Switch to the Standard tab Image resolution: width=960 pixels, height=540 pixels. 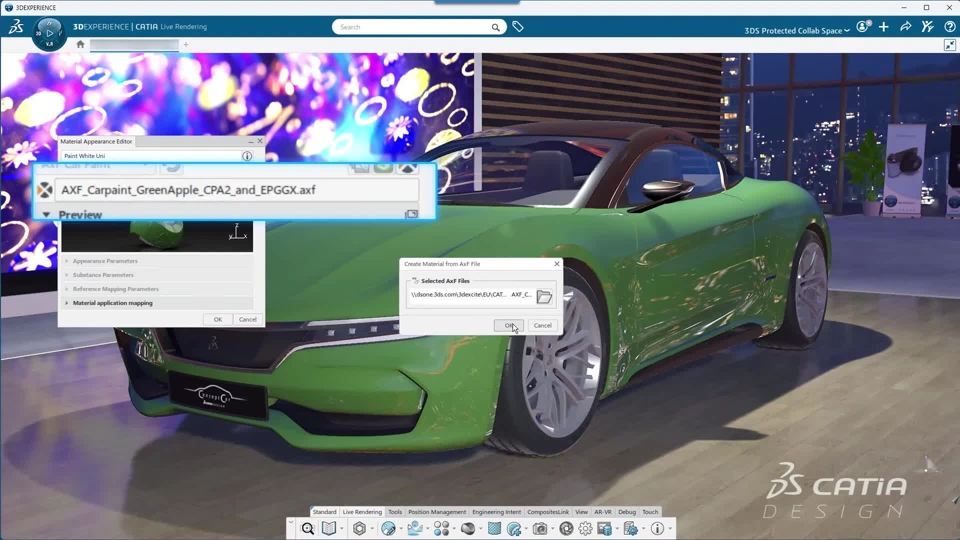(324, 512)
